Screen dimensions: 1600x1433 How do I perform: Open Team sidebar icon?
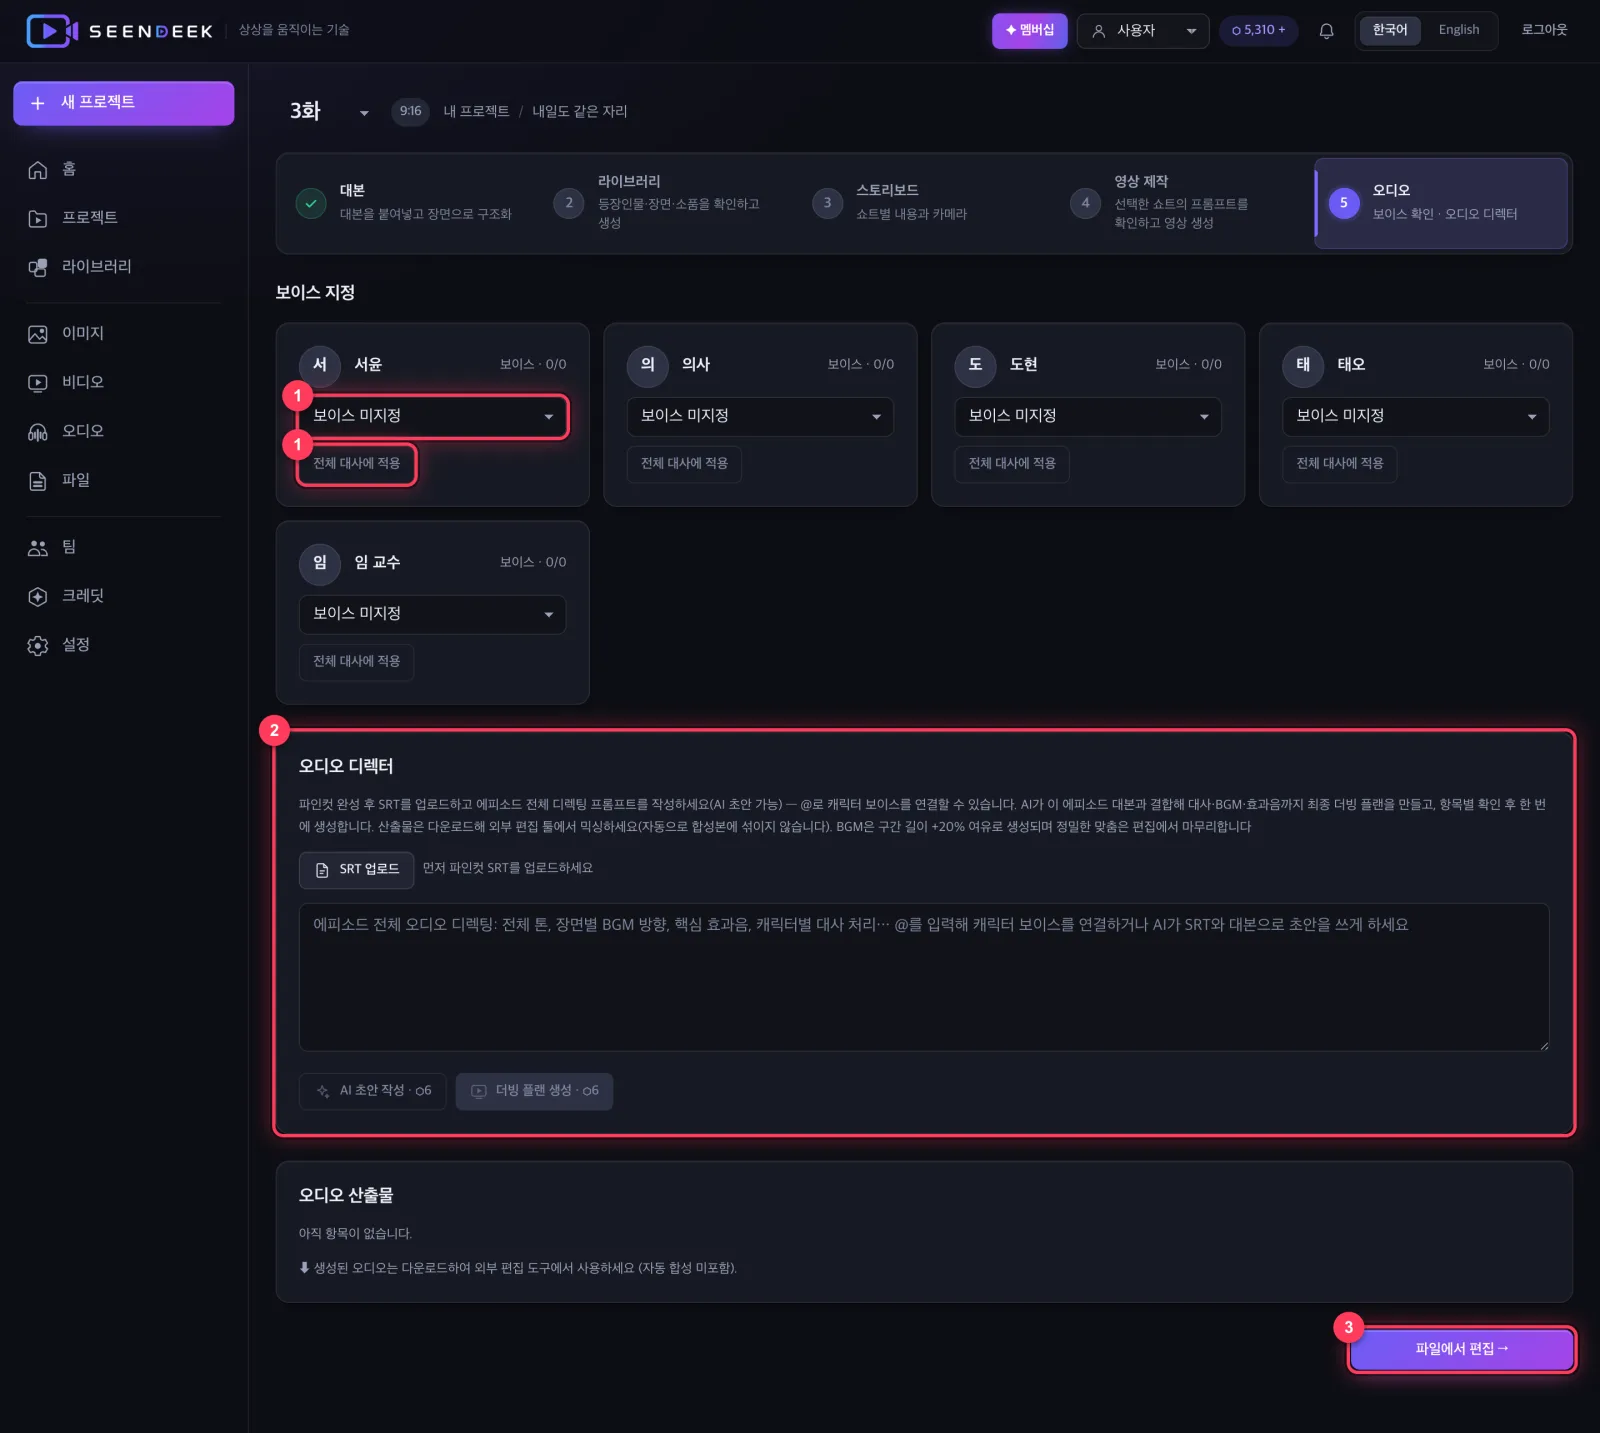[x=38, y=548]
